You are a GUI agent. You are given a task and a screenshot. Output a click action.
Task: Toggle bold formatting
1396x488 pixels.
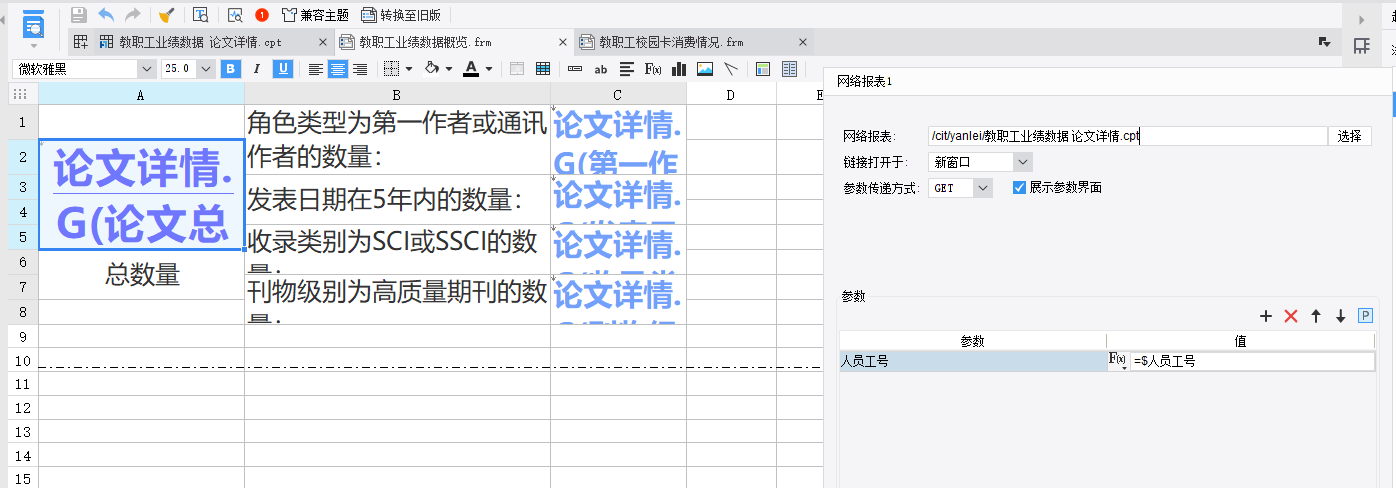[231, 69]
